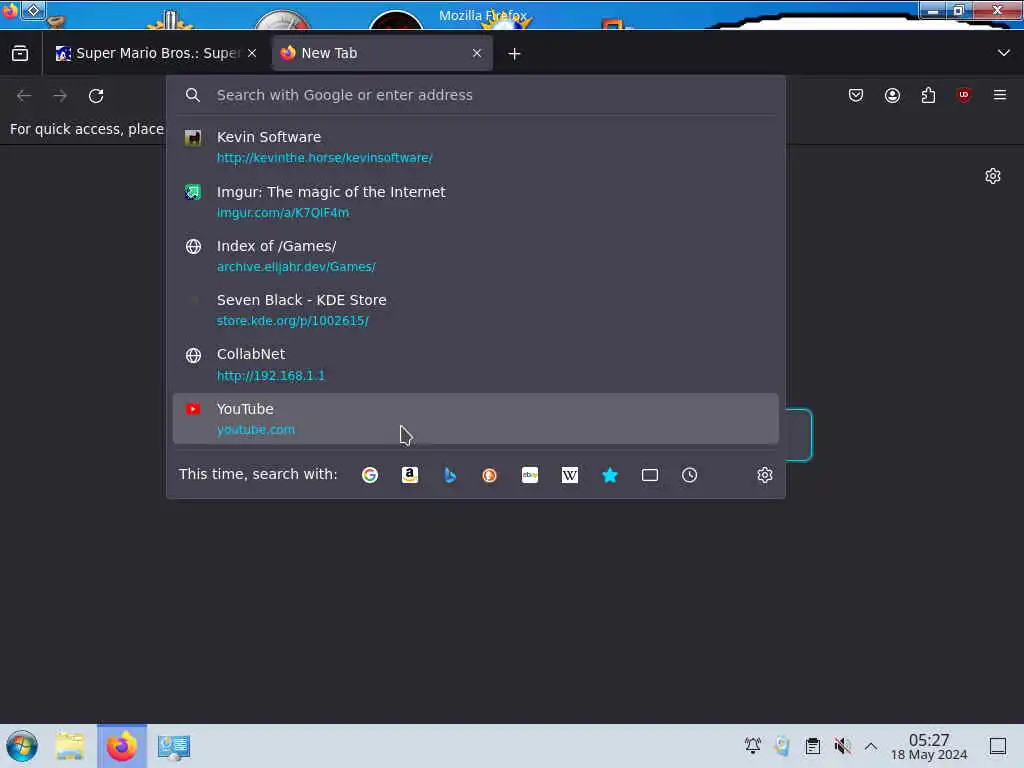Search this time with Wikipedia
Viewport: 1024px width, 768px height.
tap(569, 475)
